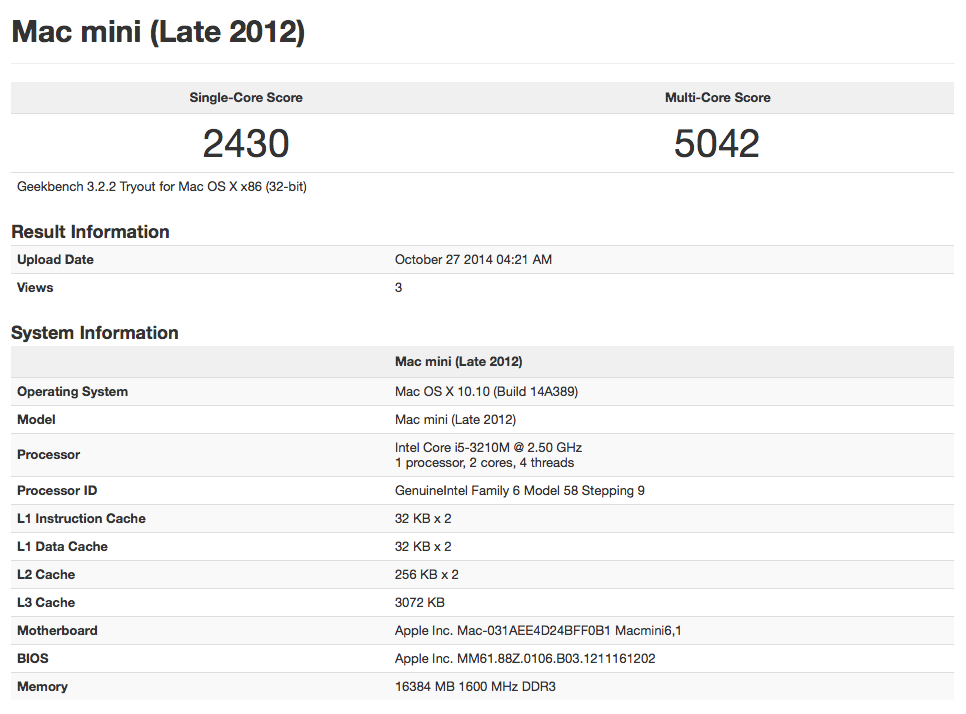This screenshot has height=714, width=966.
Task: Click the Operating System label
Action: pyautogui.click(x=73, y=391)
